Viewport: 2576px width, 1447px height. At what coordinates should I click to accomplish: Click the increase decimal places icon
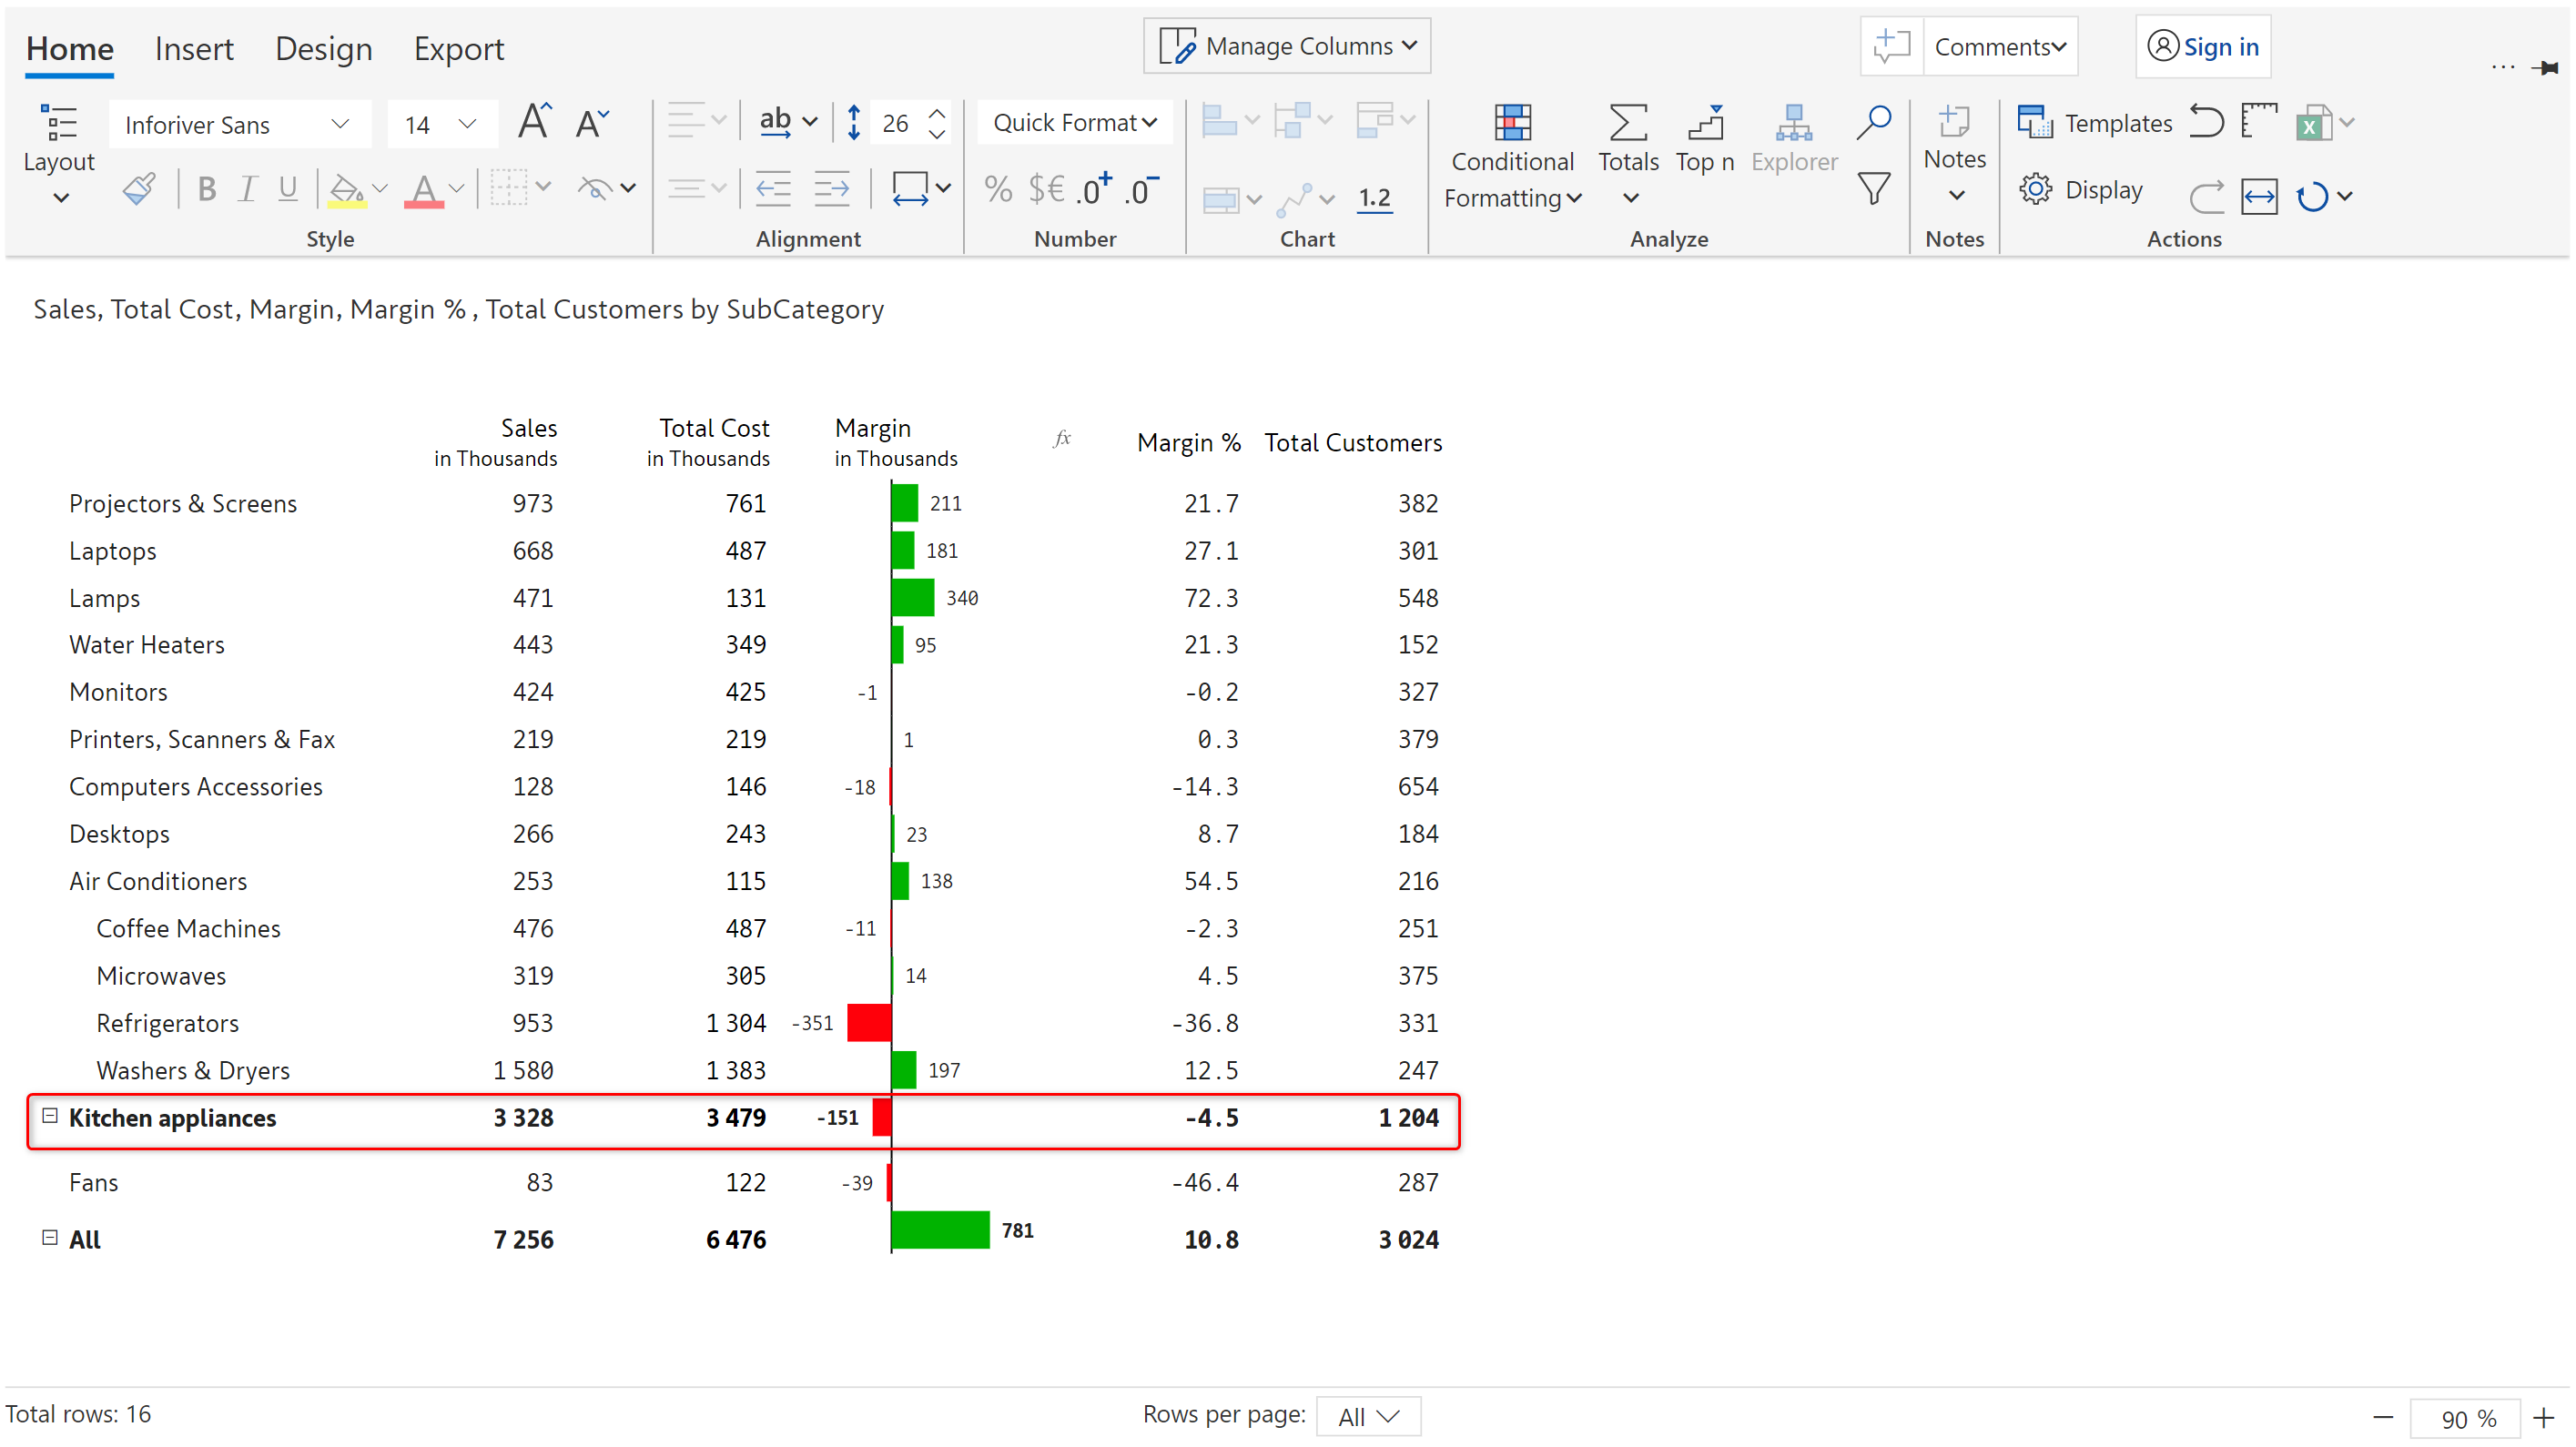[1093, 188]
